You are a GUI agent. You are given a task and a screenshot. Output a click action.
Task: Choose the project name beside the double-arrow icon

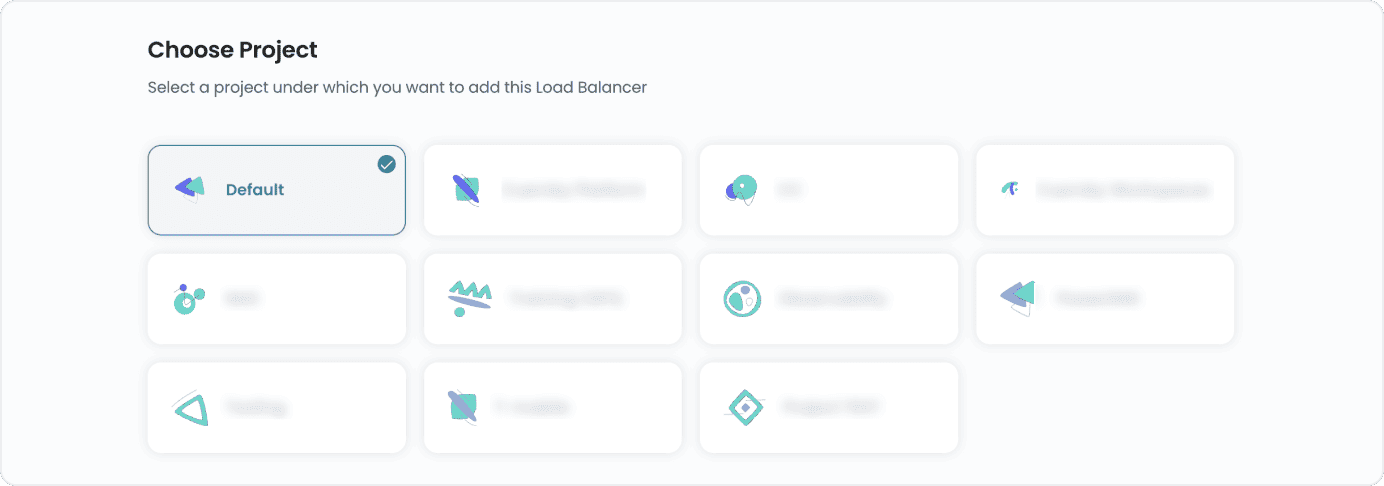point(1098,298)
